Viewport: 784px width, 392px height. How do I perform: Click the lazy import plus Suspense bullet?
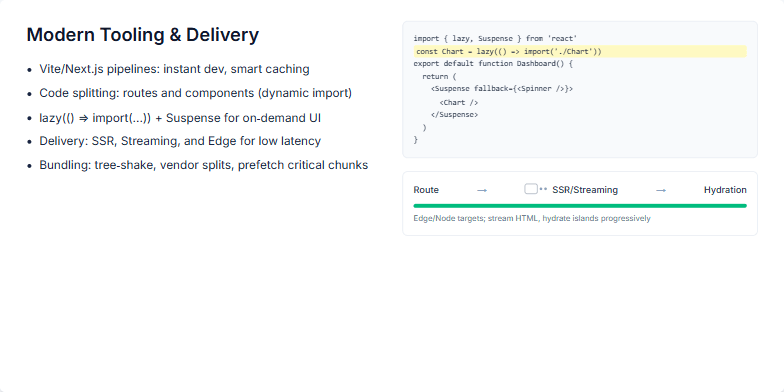(x=180, y=118)
